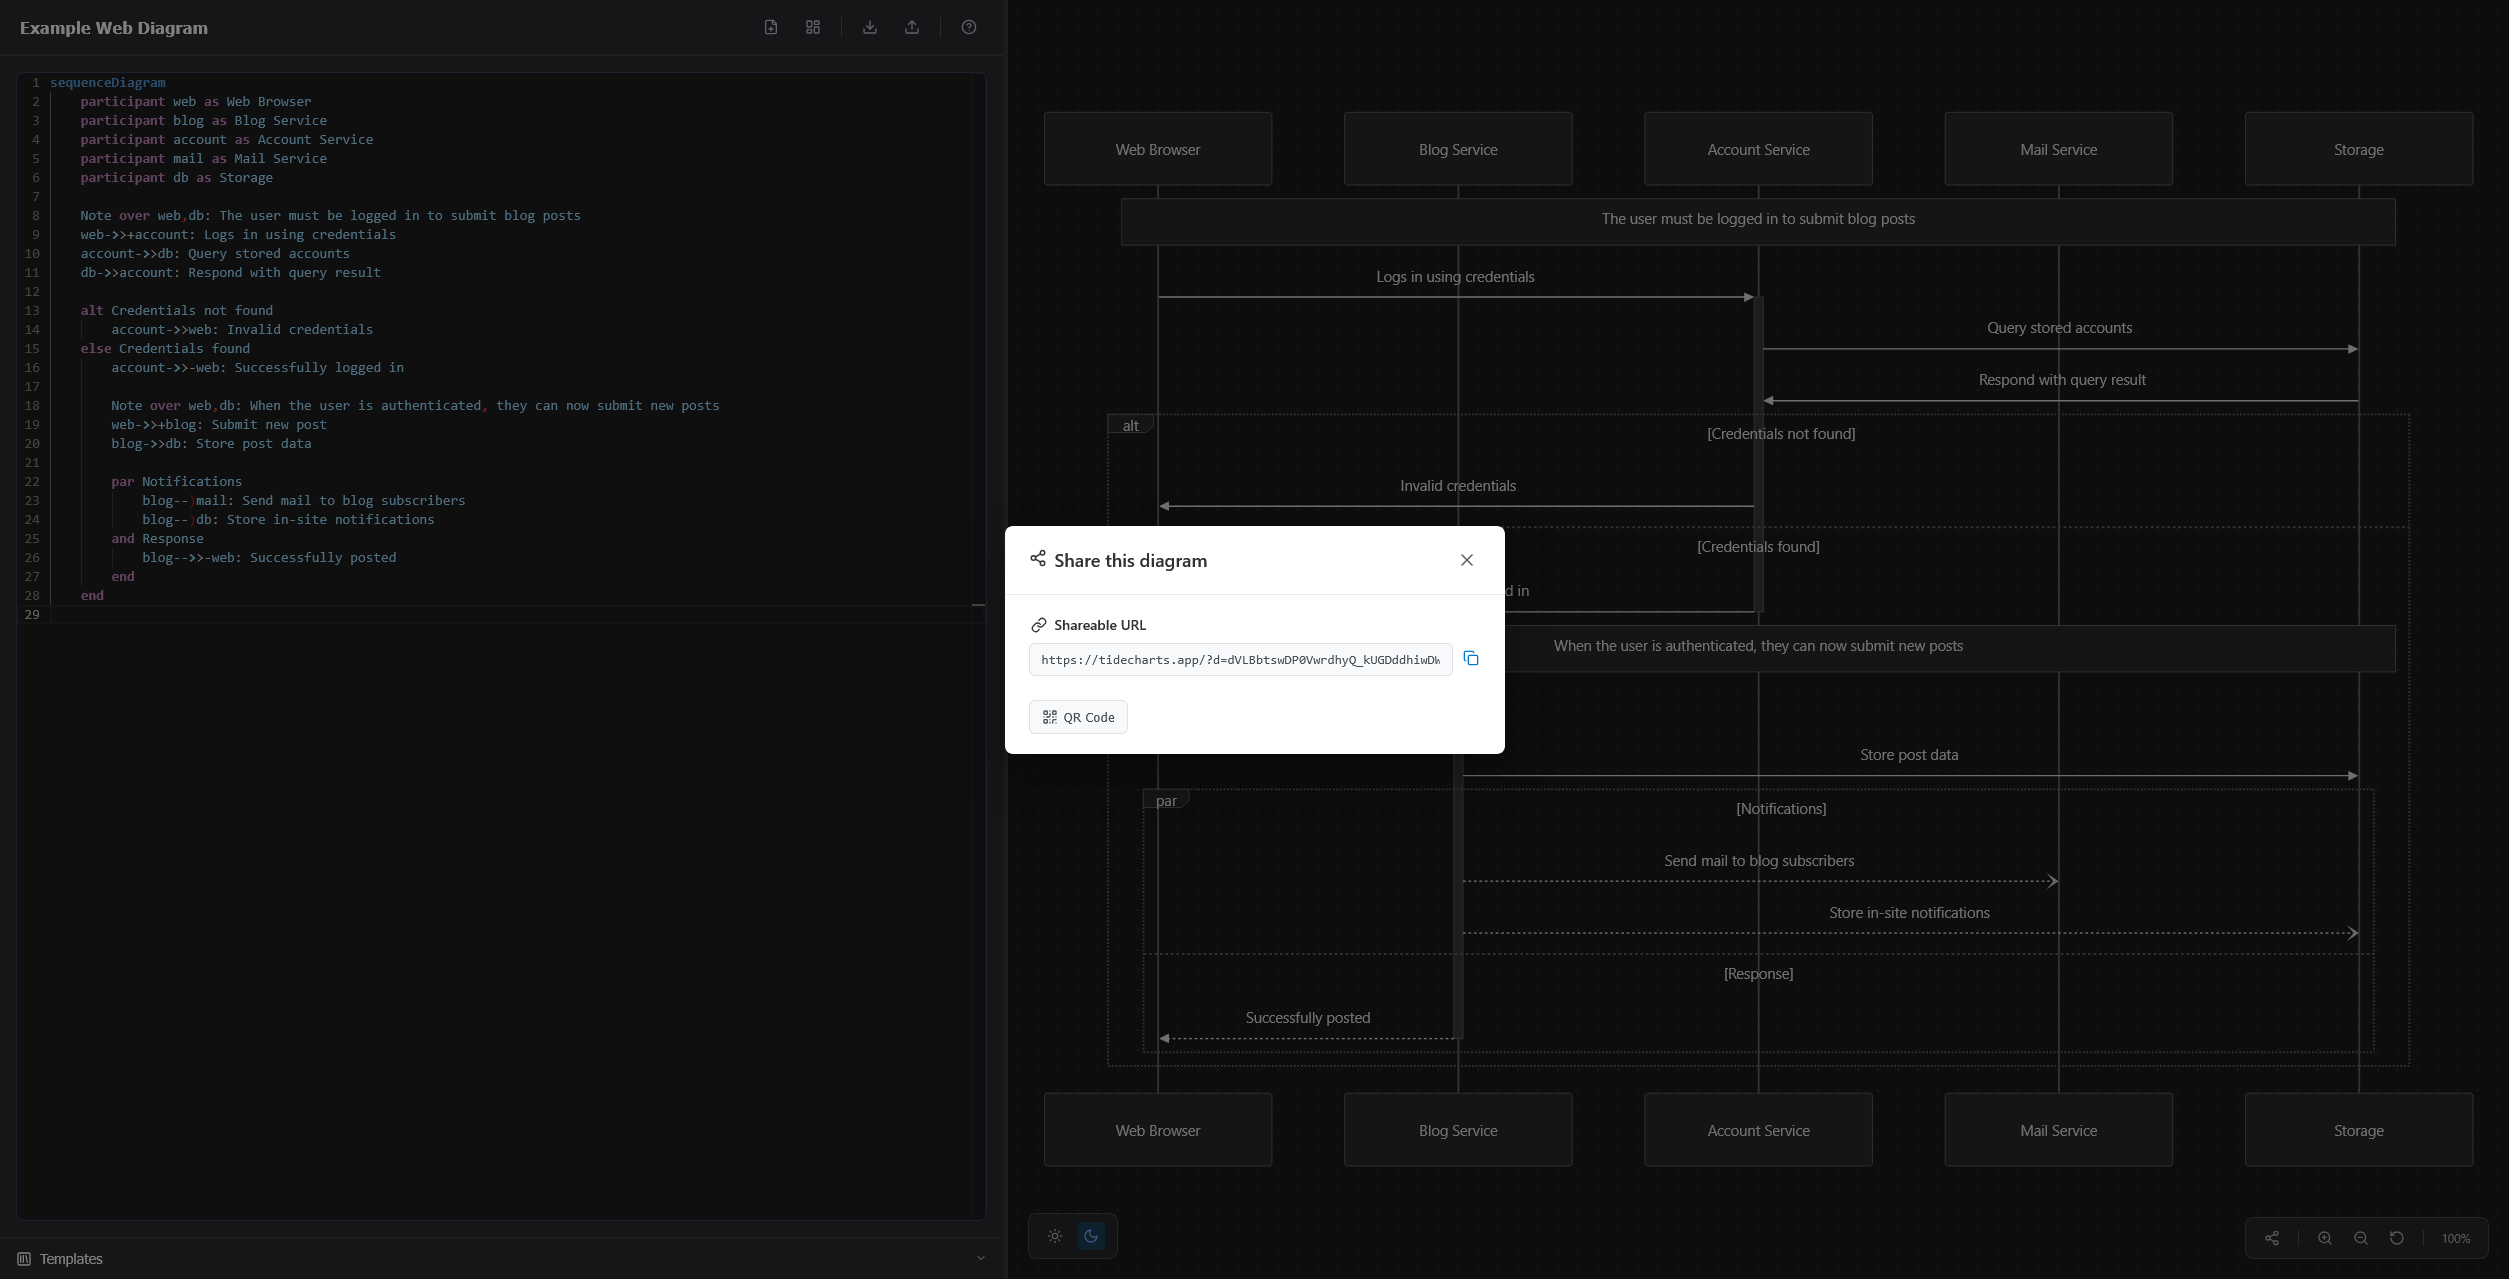The height and width of the screenshot is (1279, 2509).
Task: Click 'Store in-site notifications' label
Action: tap(1909, 913)
